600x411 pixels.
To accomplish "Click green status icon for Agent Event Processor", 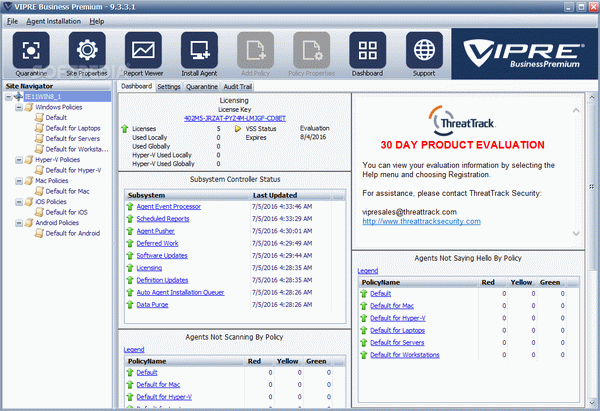I will 130,207.
